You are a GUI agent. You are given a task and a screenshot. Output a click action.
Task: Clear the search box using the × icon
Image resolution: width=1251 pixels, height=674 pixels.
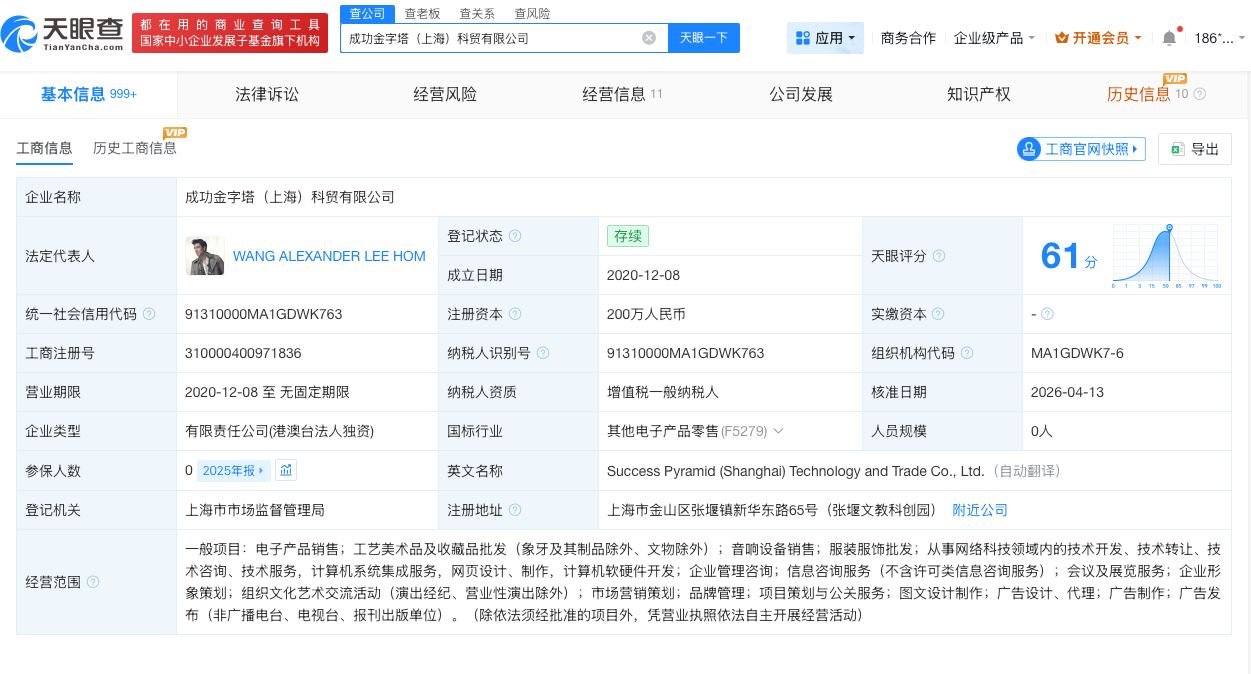point(649,38)
